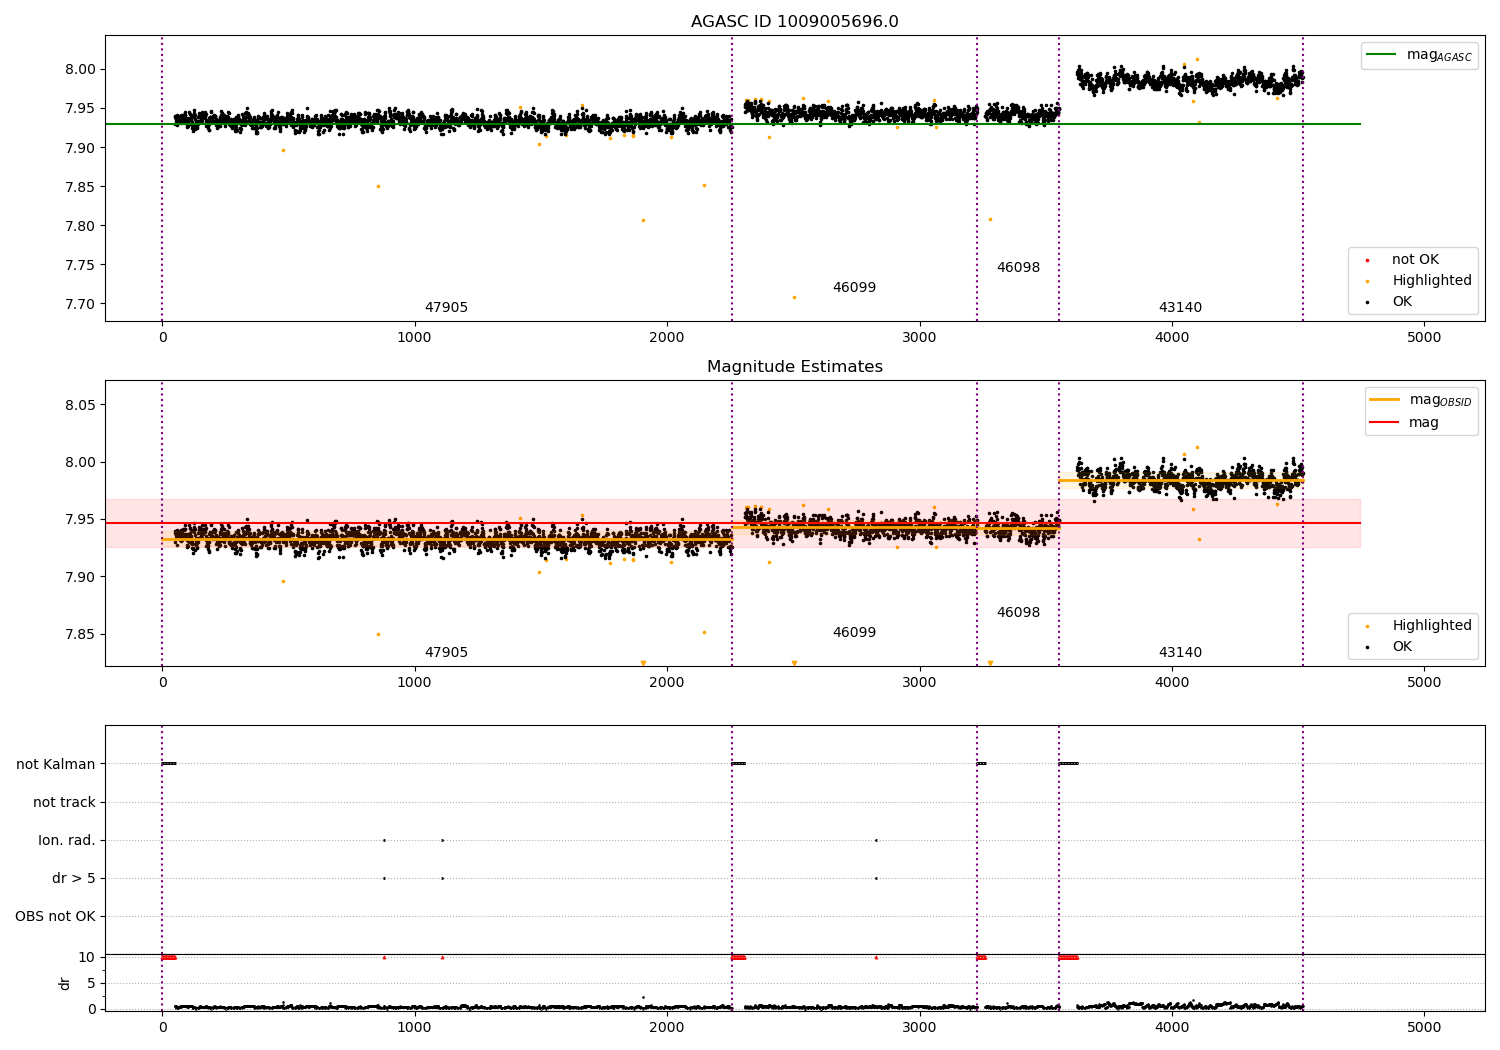
Task: Click the 4000 x-axis tick of the AGASC ID plot
Action: click(1172, 338)
